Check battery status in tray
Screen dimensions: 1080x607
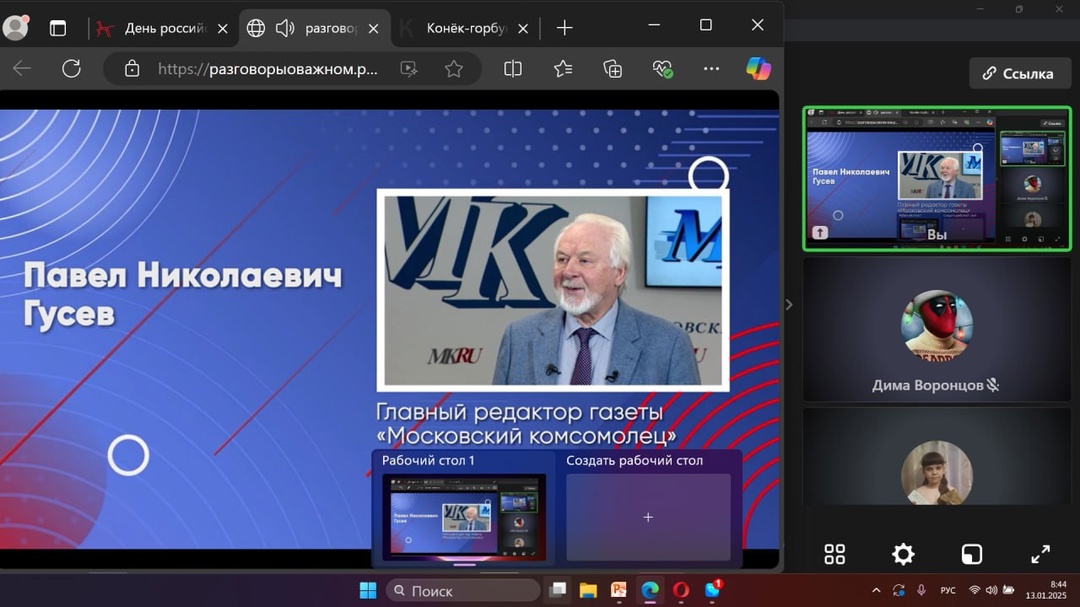click(x=1008, y=590)
